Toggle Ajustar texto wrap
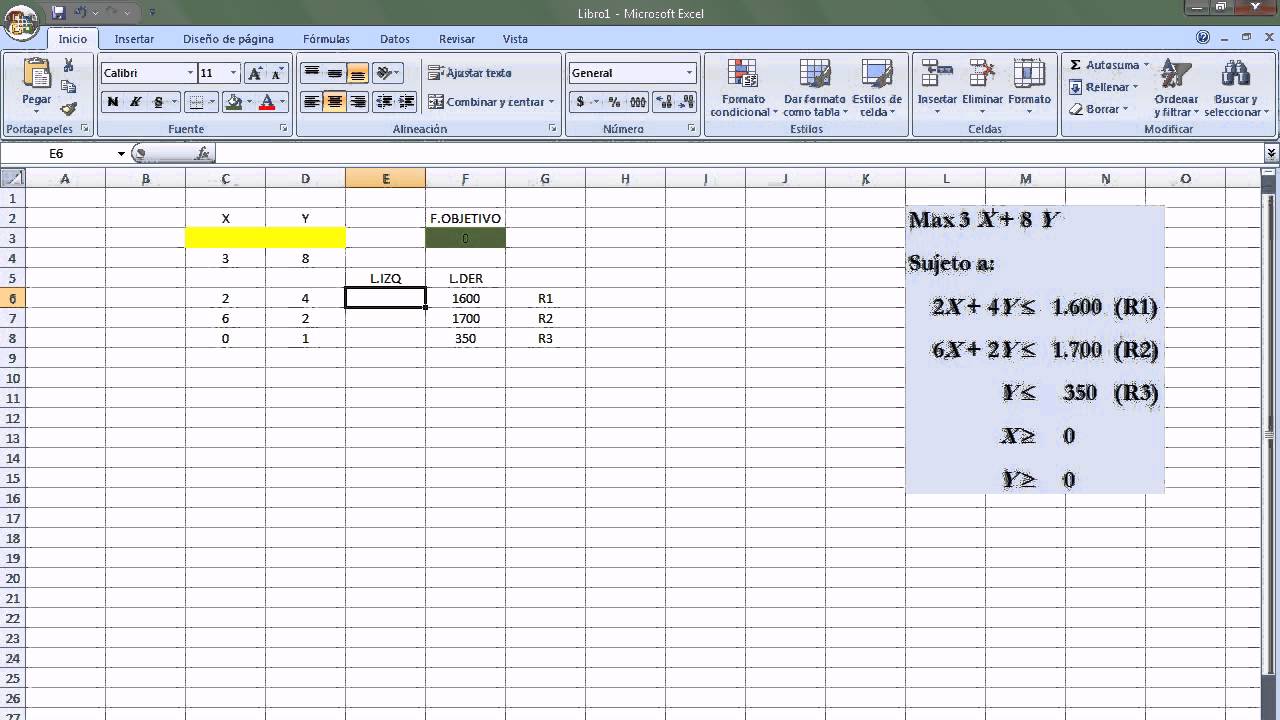The image size is (1280, 720). (x=470, y=73)
